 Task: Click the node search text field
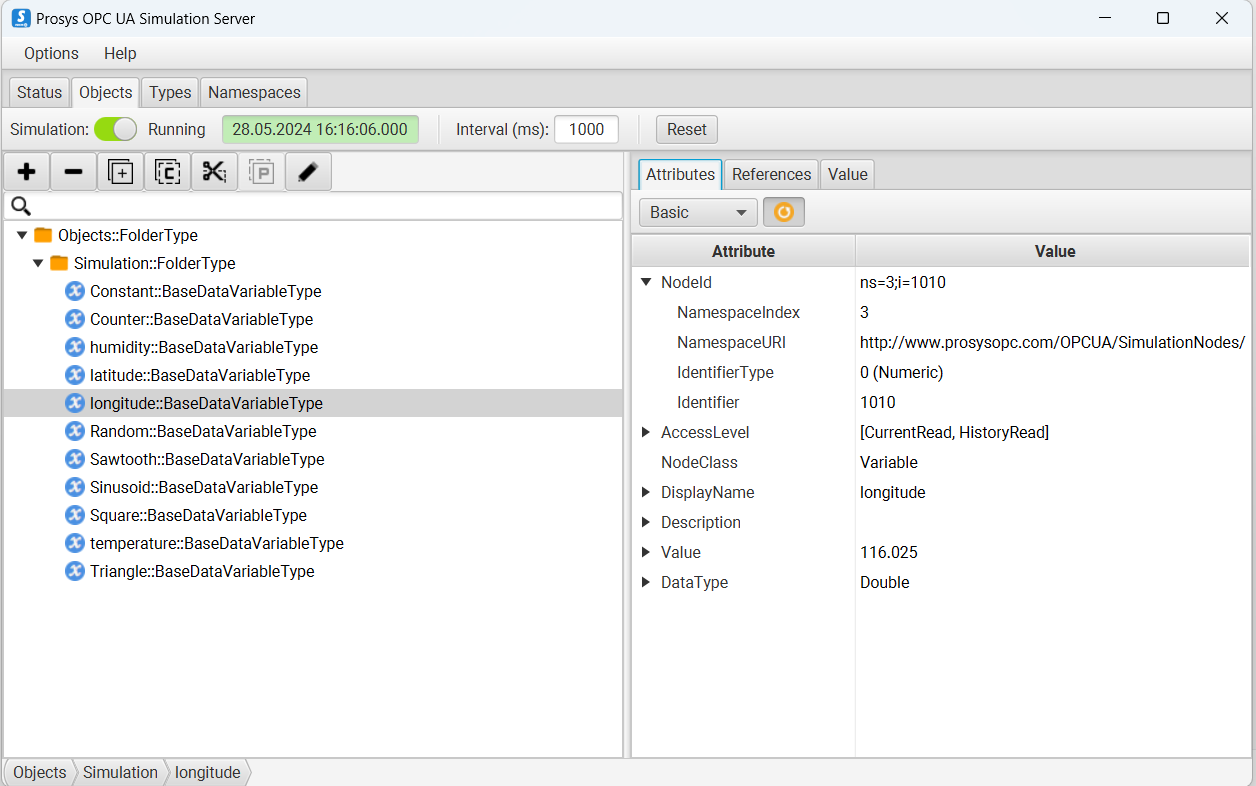(x=314, y=206)
